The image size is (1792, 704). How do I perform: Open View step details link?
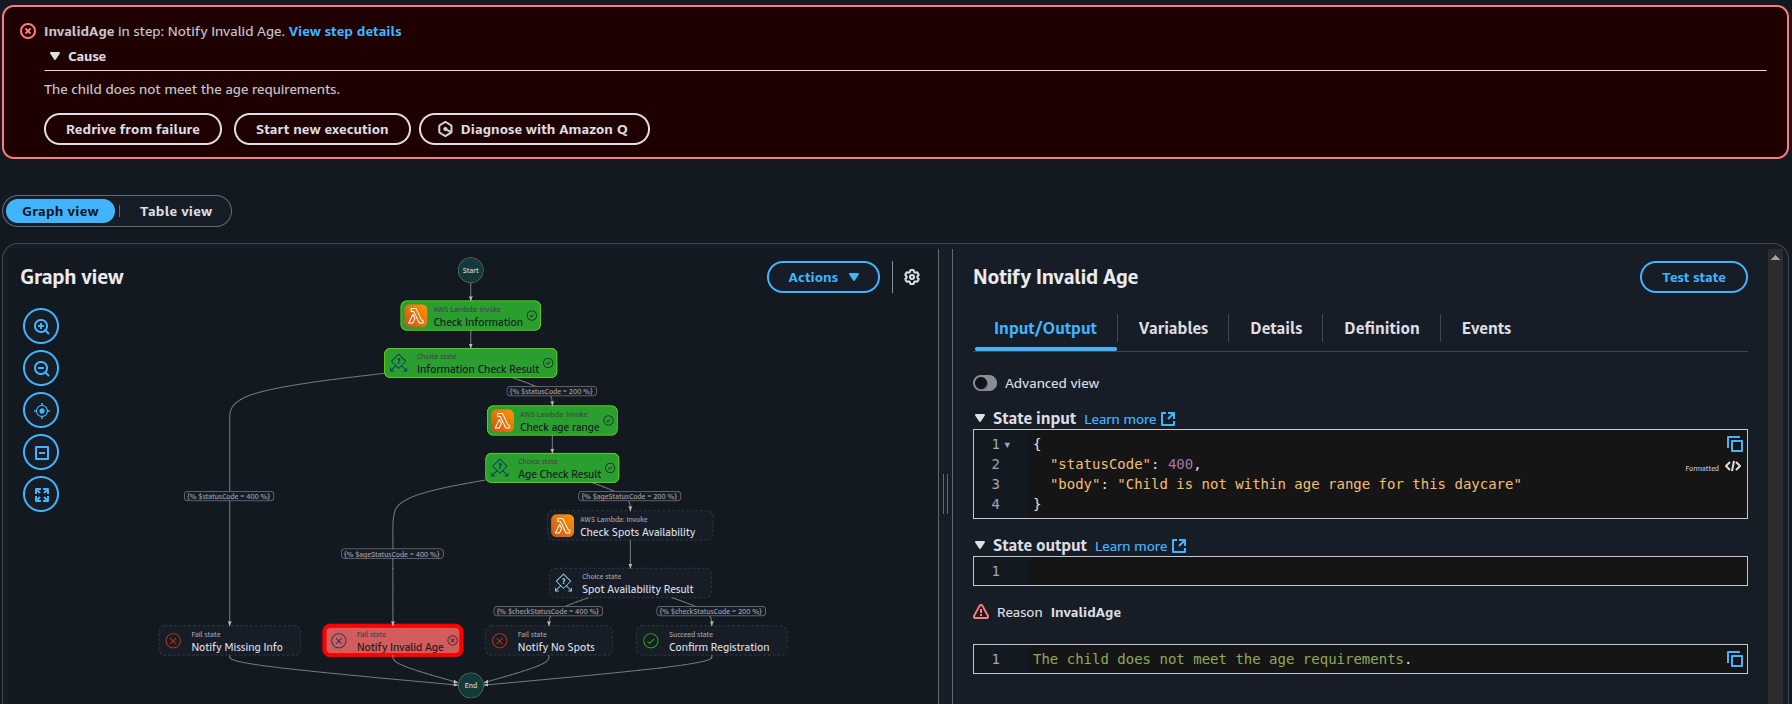click(345, 31)
